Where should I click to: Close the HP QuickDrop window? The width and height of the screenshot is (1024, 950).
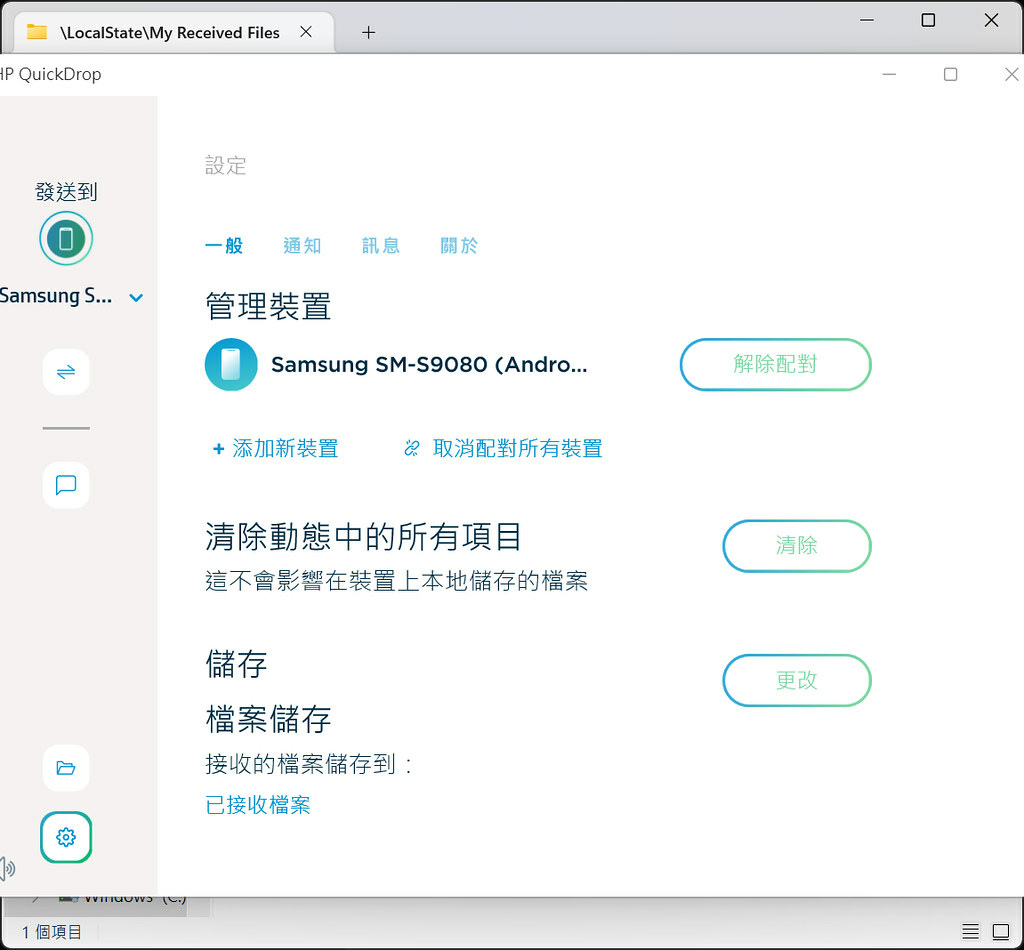[x=1012, y=74]
